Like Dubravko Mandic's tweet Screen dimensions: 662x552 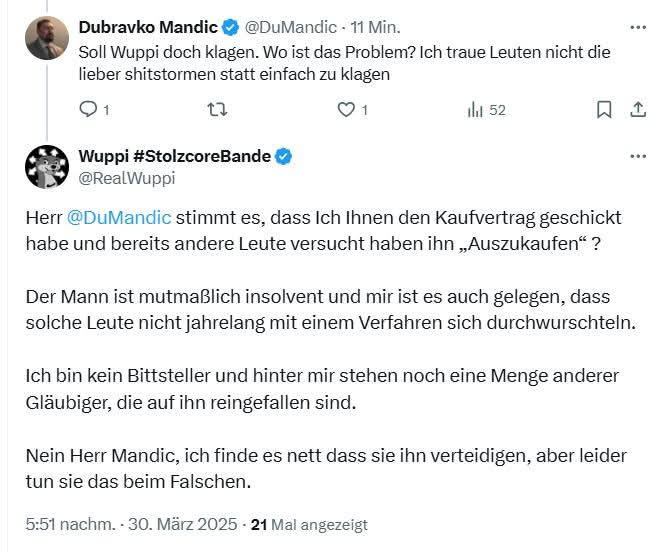click(346, 110)
